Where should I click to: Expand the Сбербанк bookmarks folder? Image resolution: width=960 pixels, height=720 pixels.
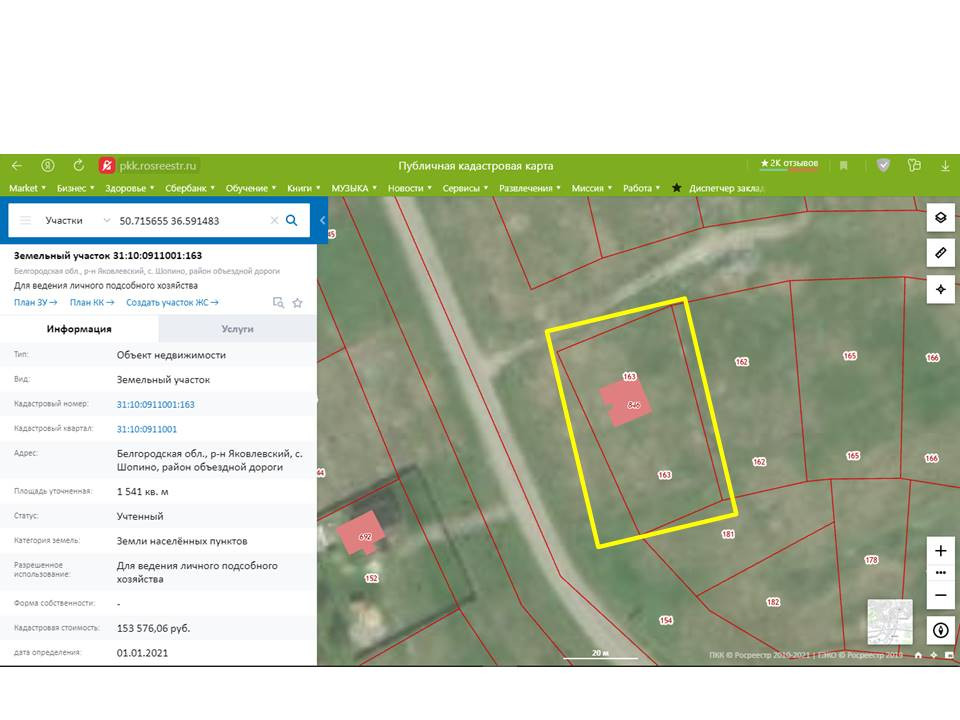192,188
